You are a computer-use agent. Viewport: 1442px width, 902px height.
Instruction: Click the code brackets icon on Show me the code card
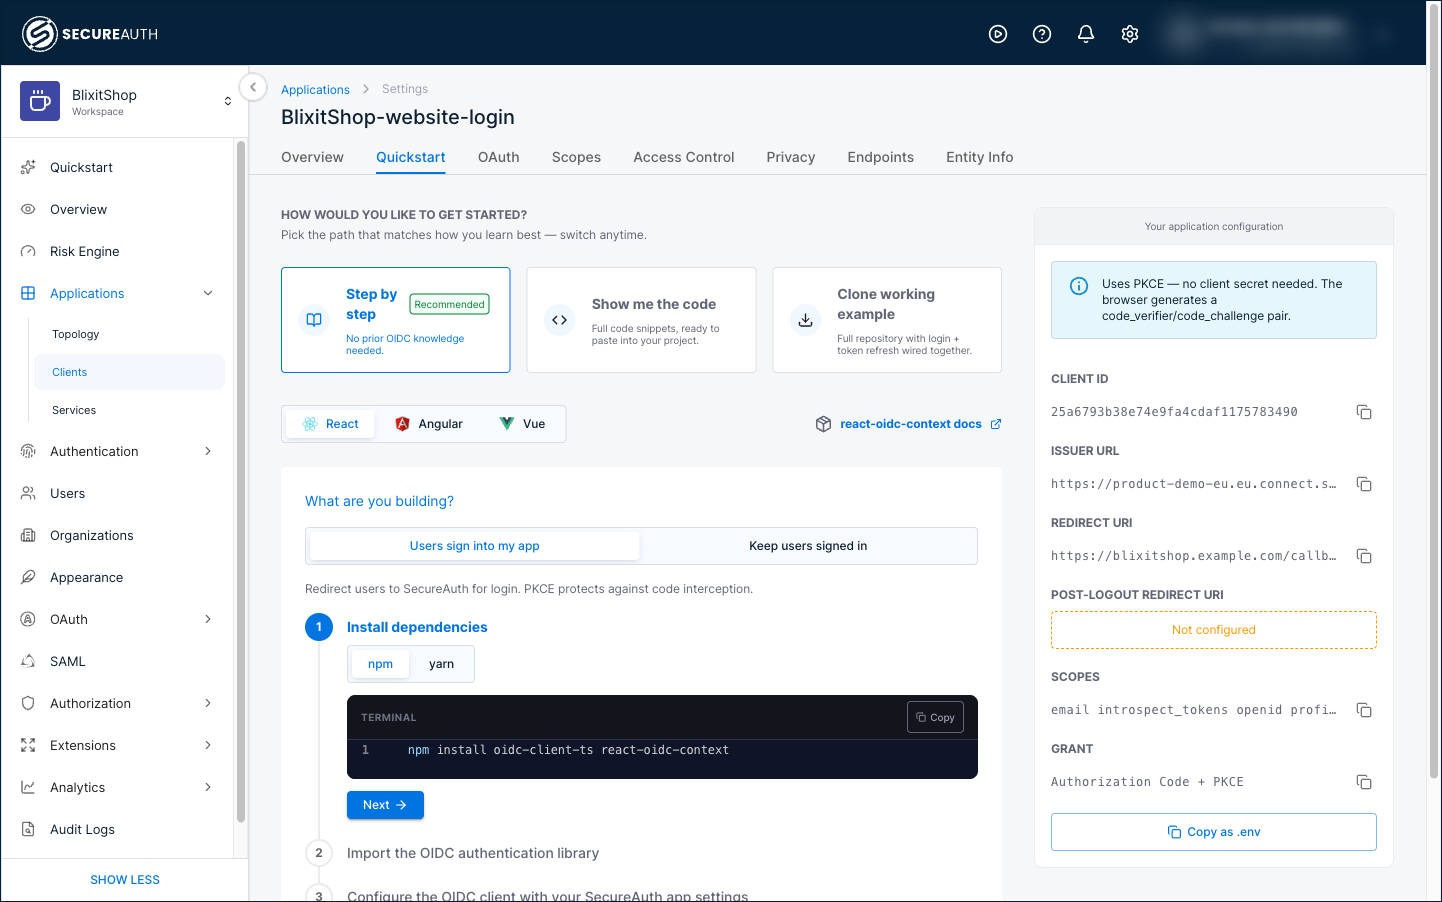pos(559,320)
